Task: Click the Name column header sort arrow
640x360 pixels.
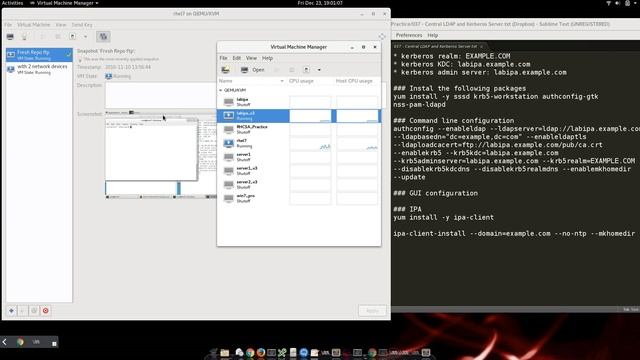Action: (x=282, y=81)
